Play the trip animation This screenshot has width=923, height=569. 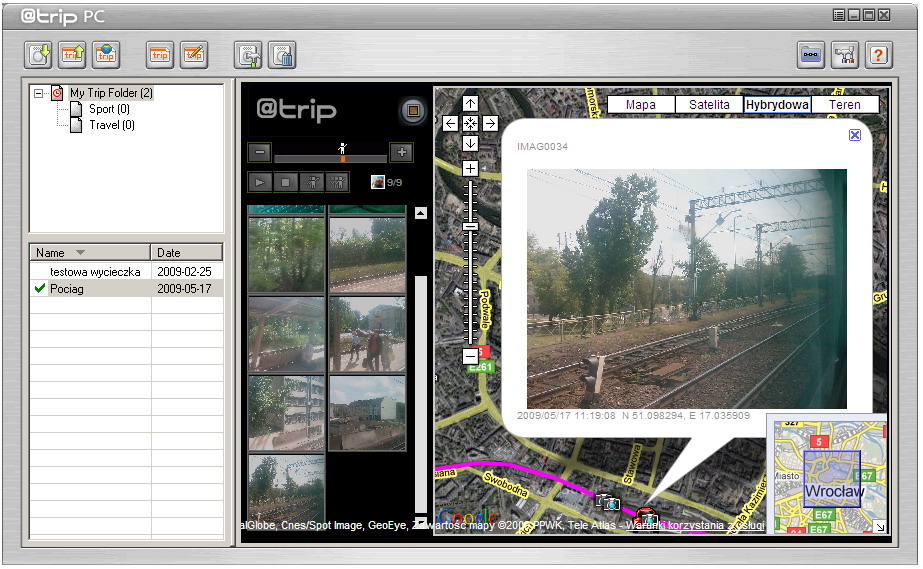tap(260, 182)
